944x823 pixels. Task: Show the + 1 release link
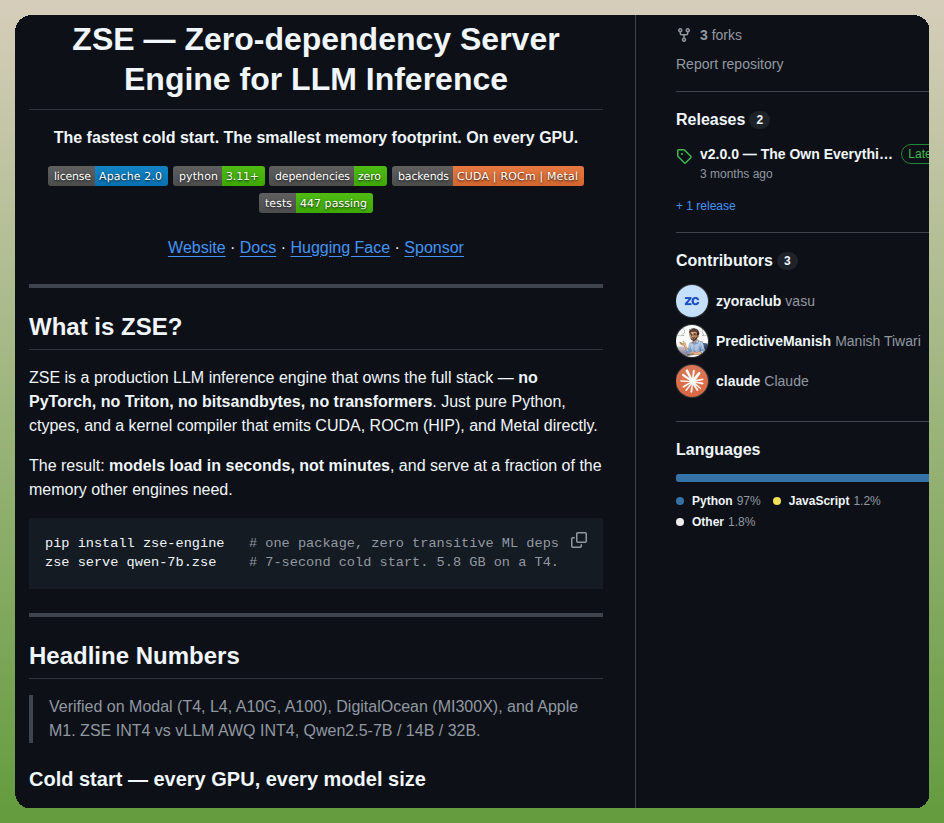point(705,206)
